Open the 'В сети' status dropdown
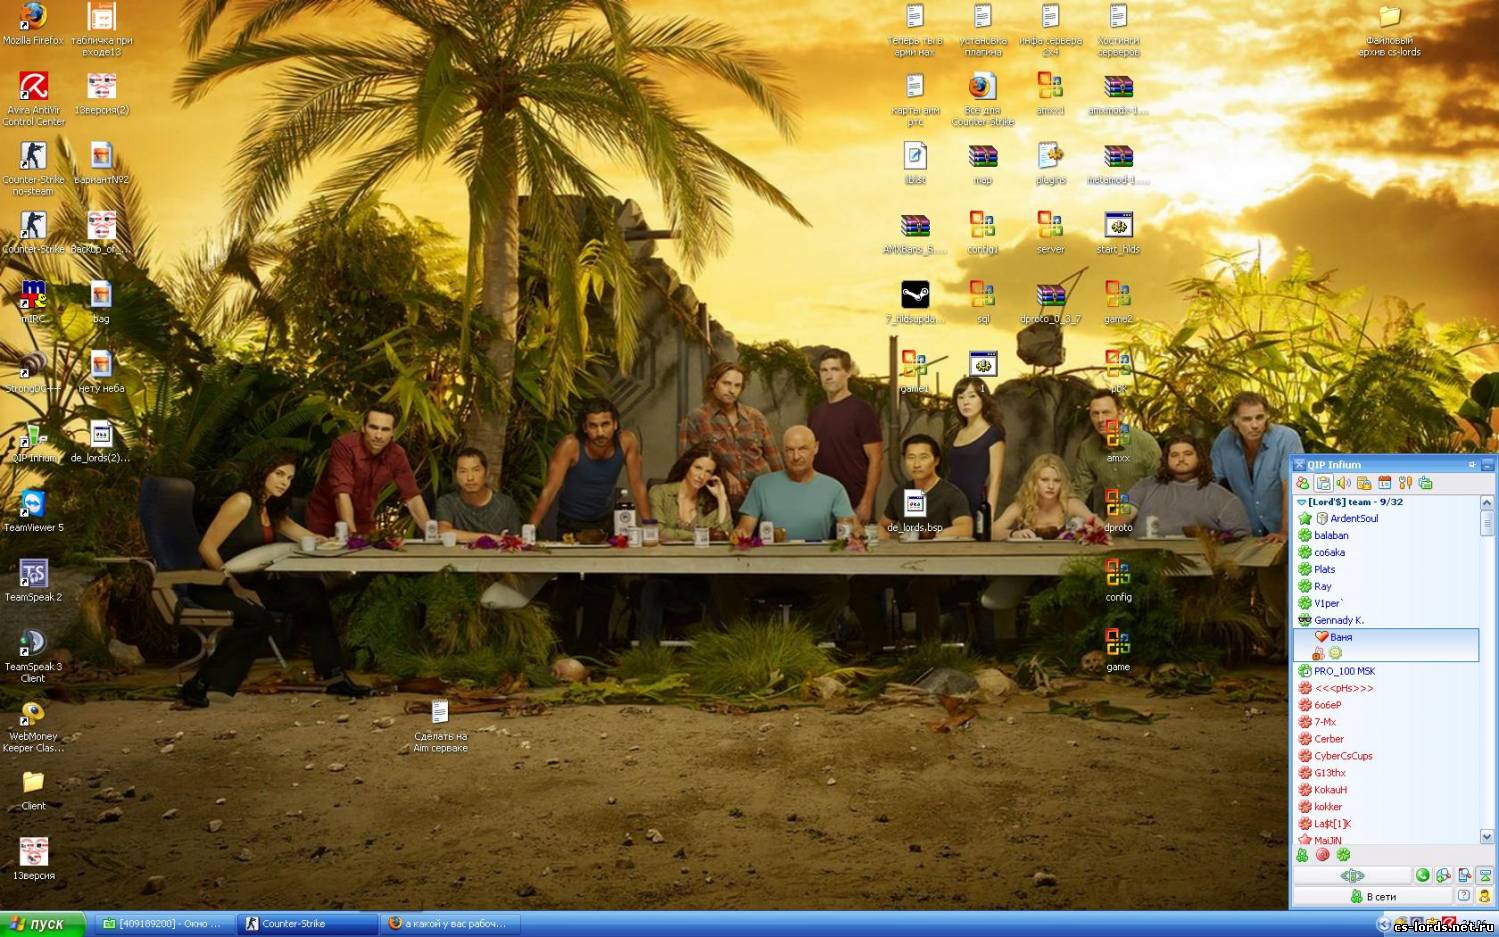The height and width of the screenshot is (937, 1499). (x=1372, y=896)
